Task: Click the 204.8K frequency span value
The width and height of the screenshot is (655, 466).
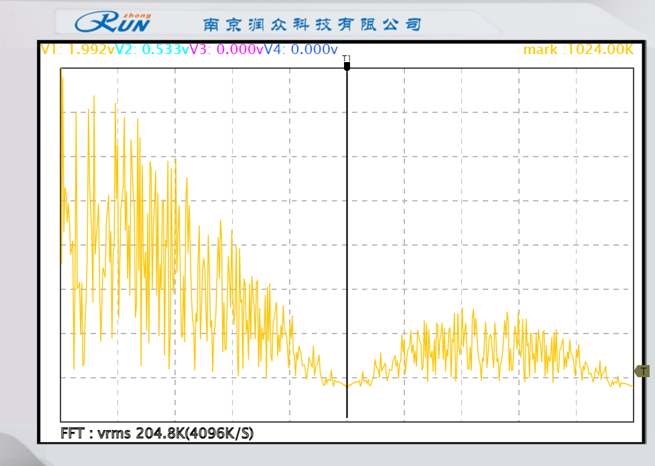Action: (x=160, y=434)
